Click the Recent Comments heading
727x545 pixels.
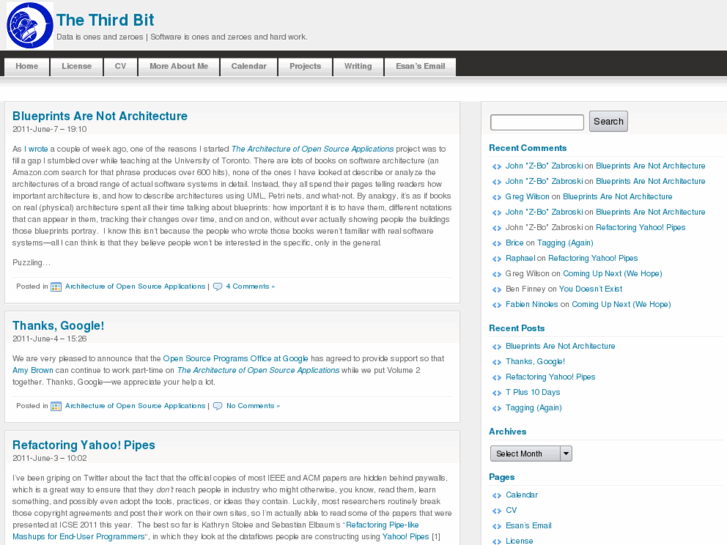(528, 148)
